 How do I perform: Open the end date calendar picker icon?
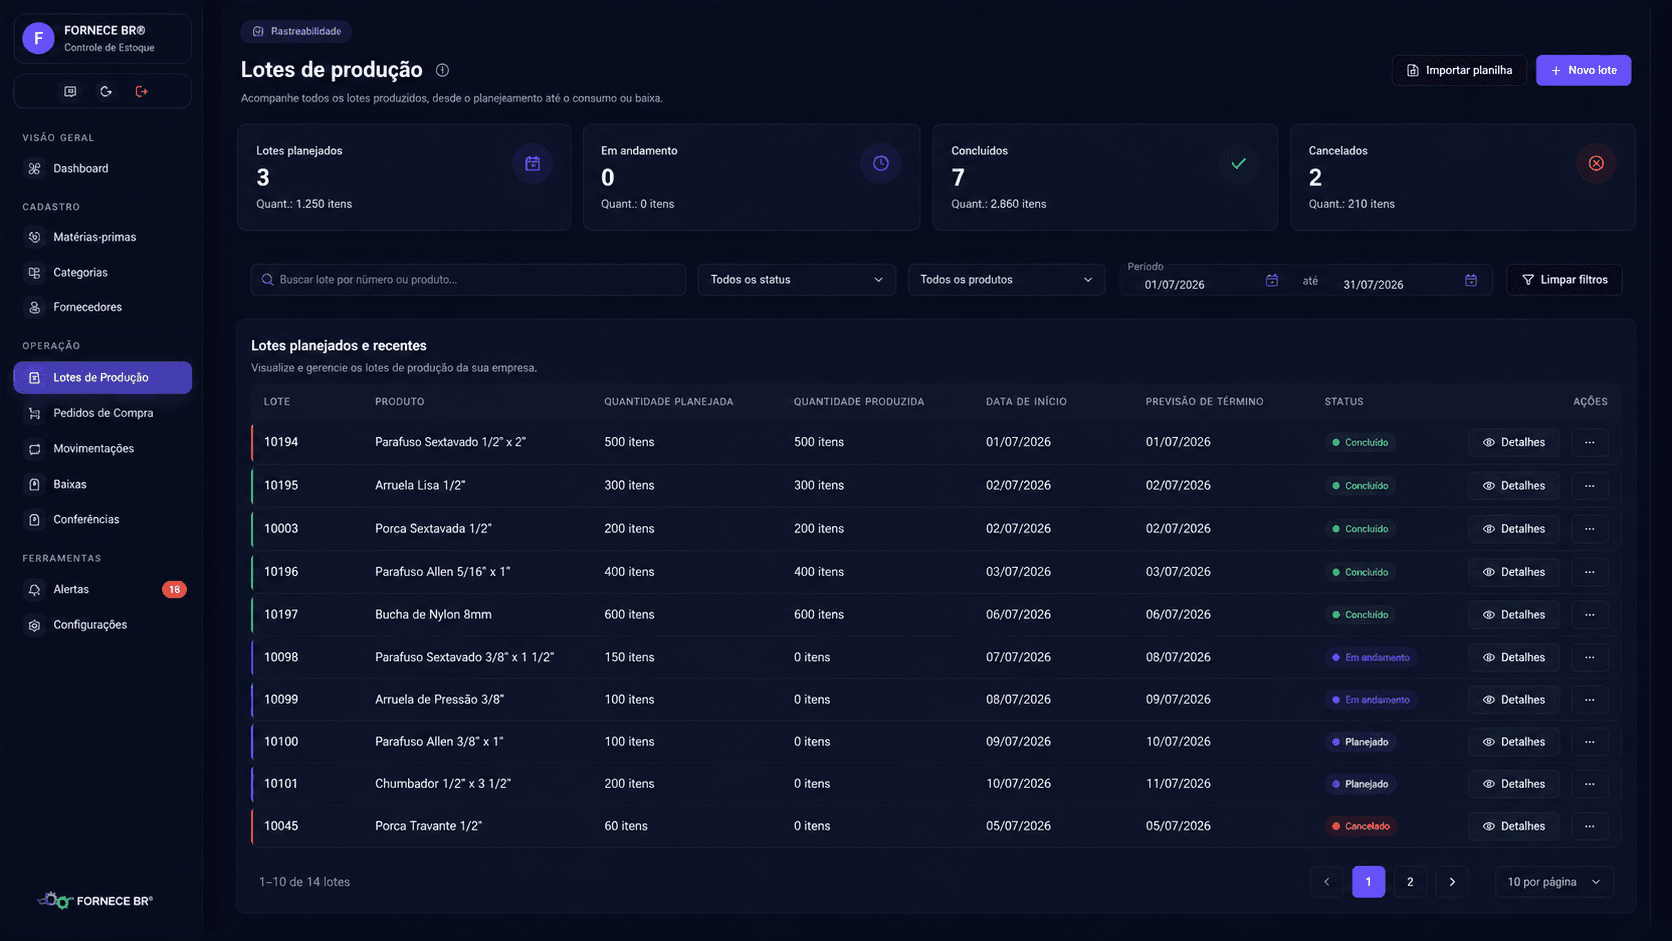(1471, 280)
